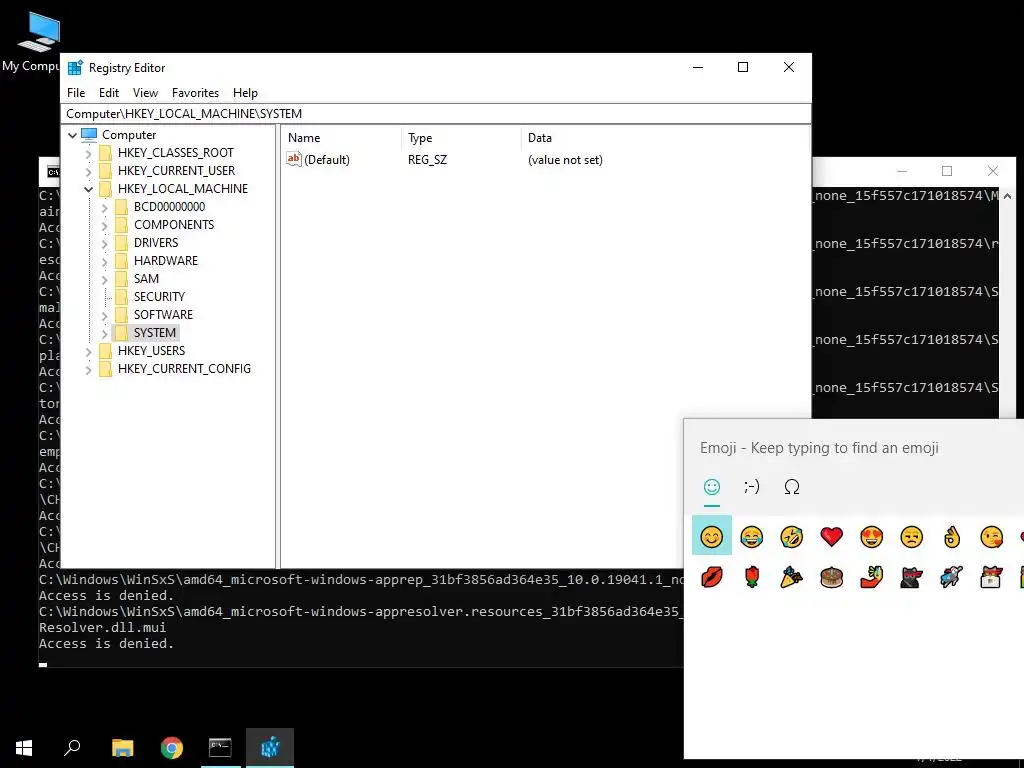Select the kiss mark lips emoji
Image resolution: width=1024 pixels, height=768 pixels.
[711, 577]
